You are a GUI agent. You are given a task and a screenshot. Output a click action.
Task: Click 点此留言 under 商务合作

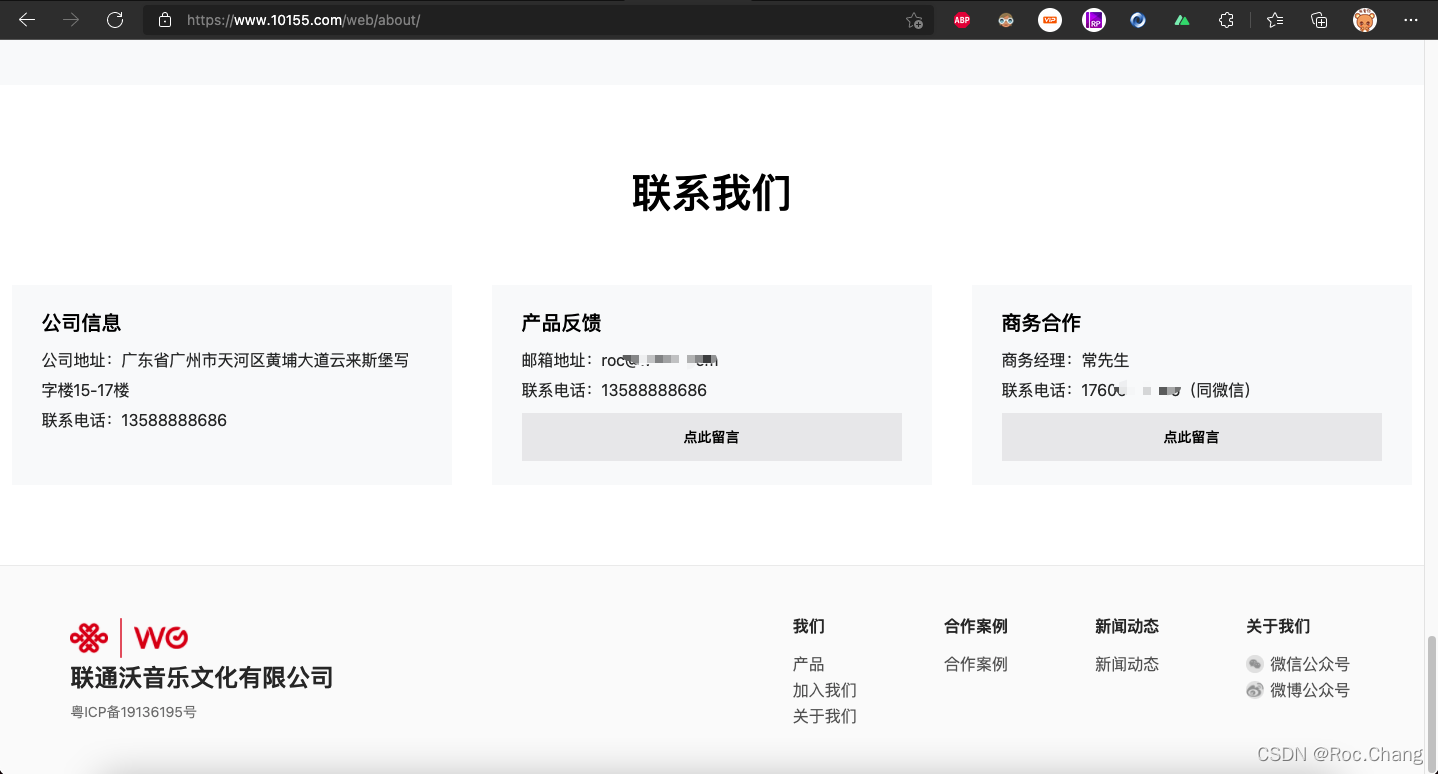pyautogui.click(x=1192, y=437)
